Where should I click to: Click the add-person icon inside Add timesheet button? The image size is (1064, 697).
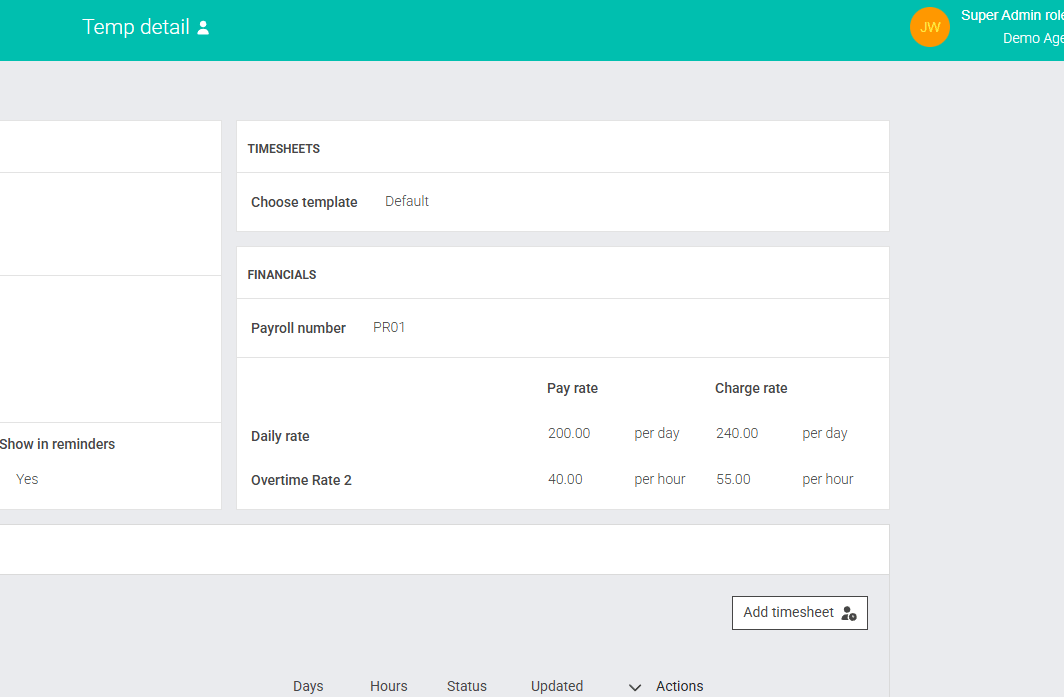pyautogui.click(x=848, y=613)
